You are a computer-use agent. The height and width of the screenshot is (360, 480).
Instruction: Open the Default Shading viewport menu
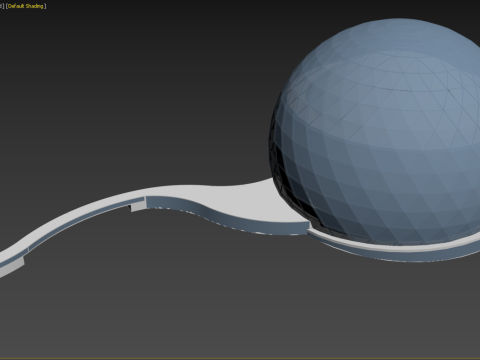(x=26, y=6)
